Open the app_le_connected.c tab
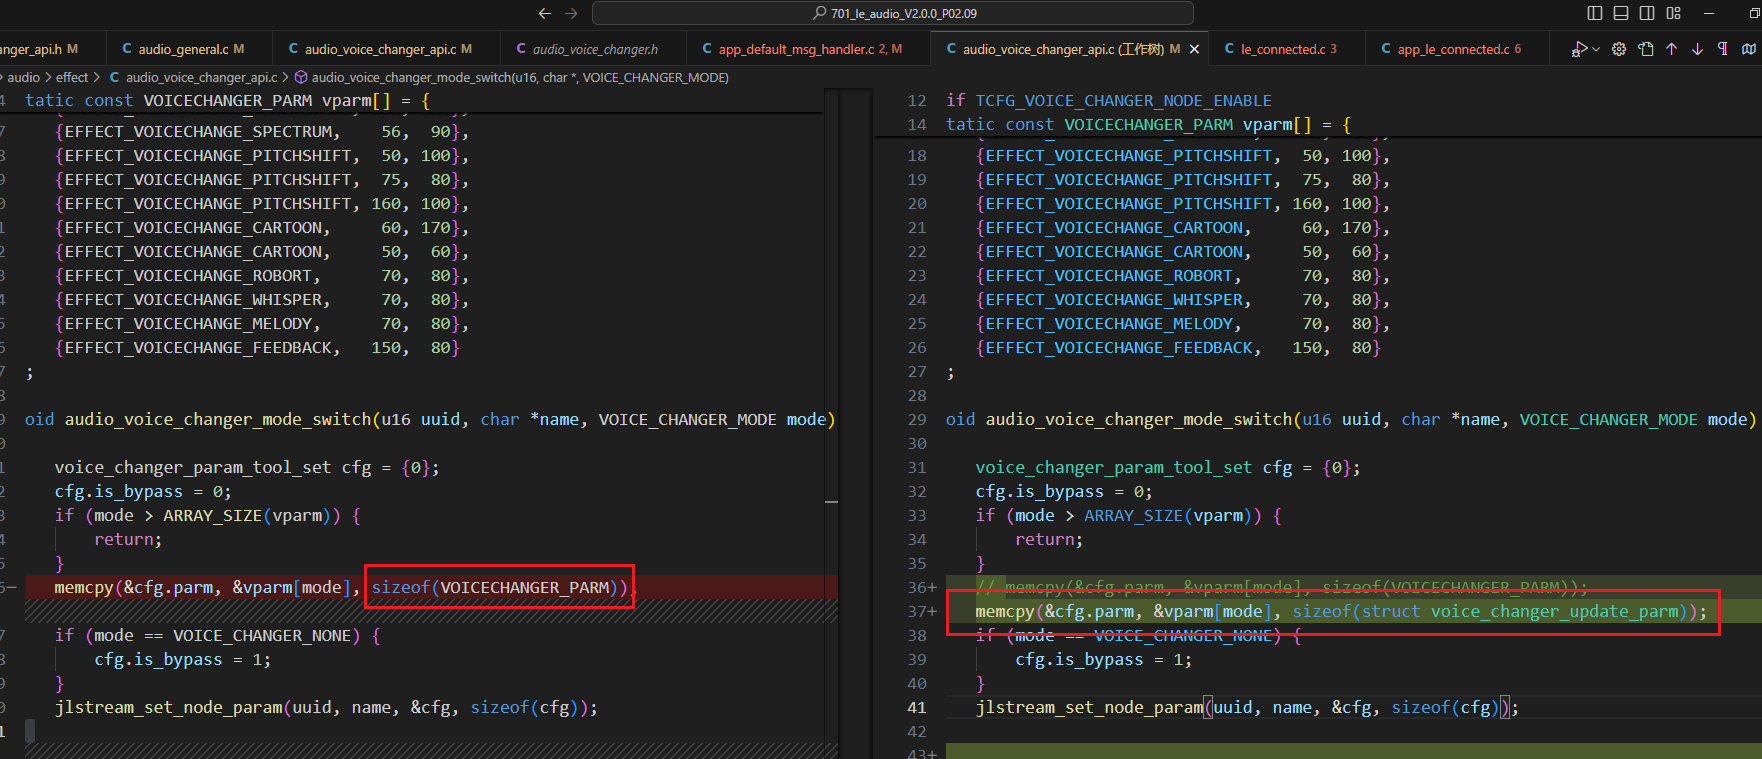This screenshot has height=759, width=1762. (1459, 49)
